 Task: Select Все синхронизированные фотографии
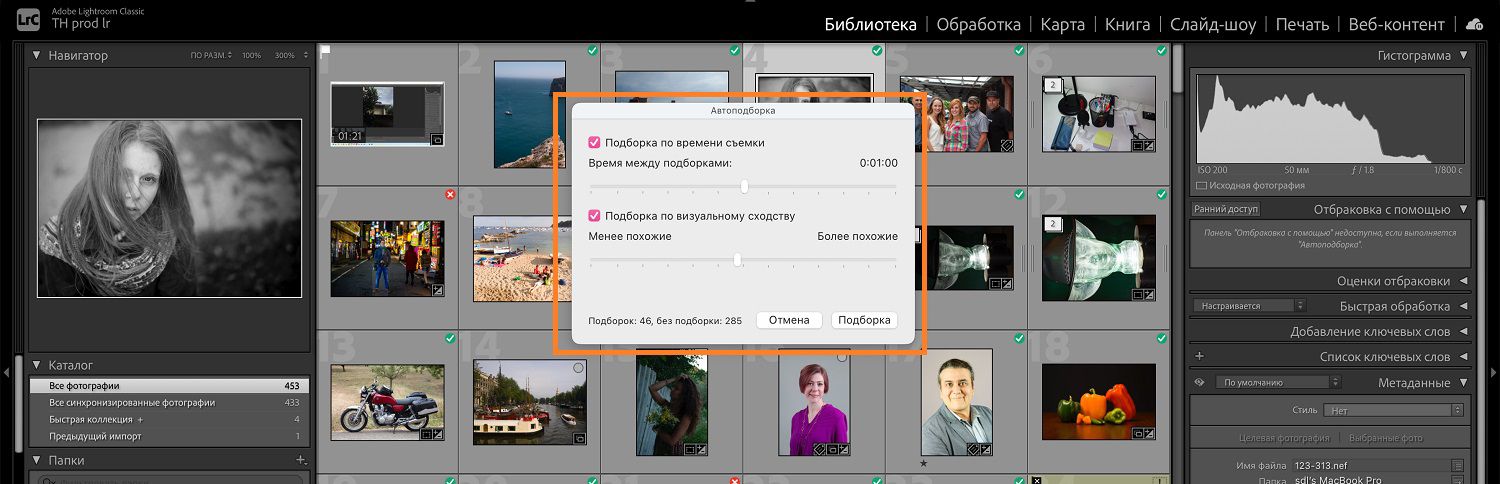click(170, 403)
